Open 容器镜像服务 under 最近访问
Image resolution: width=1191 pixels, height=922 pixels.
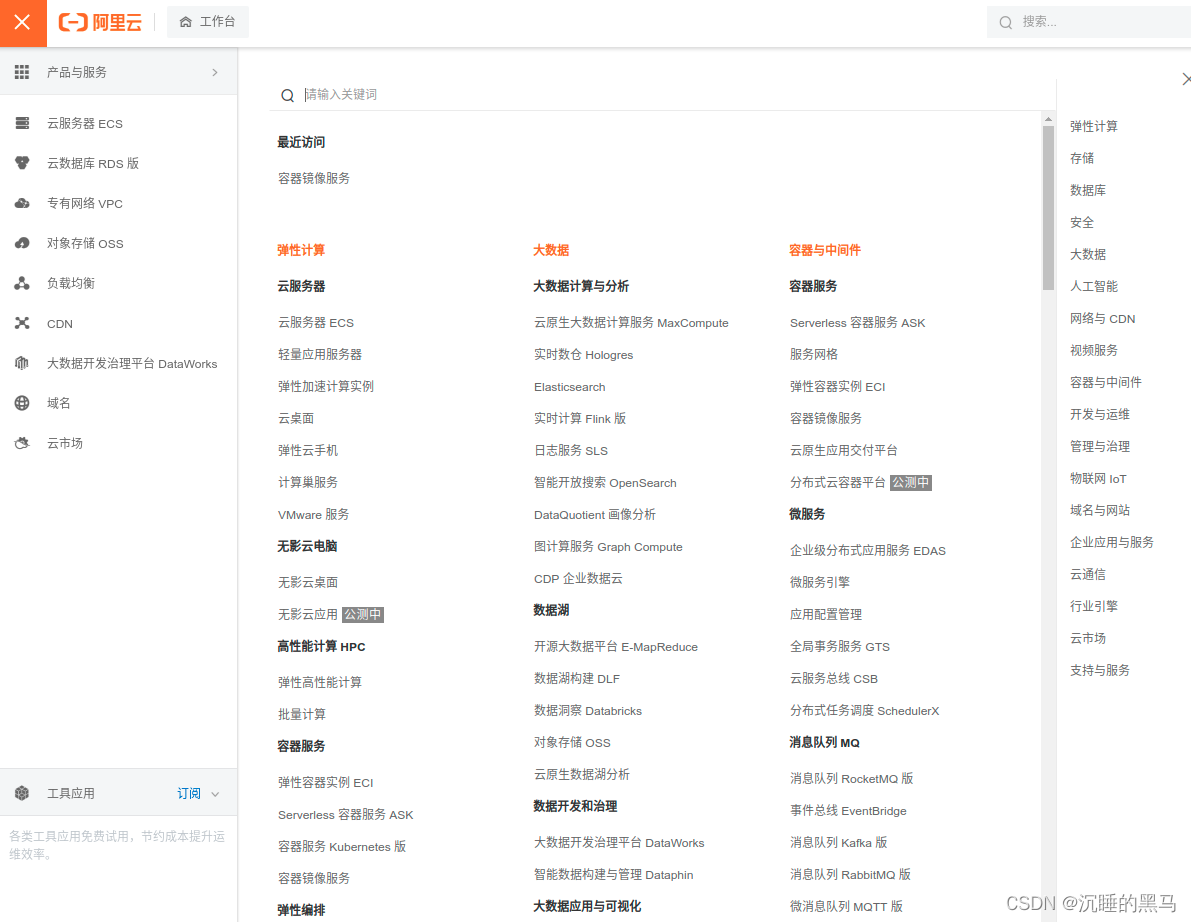[314, 178]
